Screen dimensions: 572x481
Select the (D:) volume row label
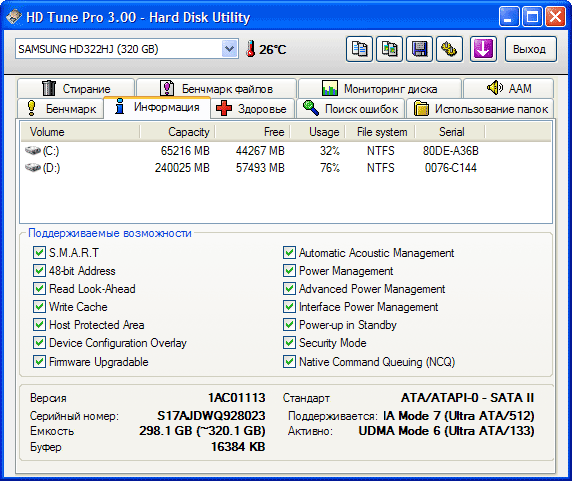point(51,168)
